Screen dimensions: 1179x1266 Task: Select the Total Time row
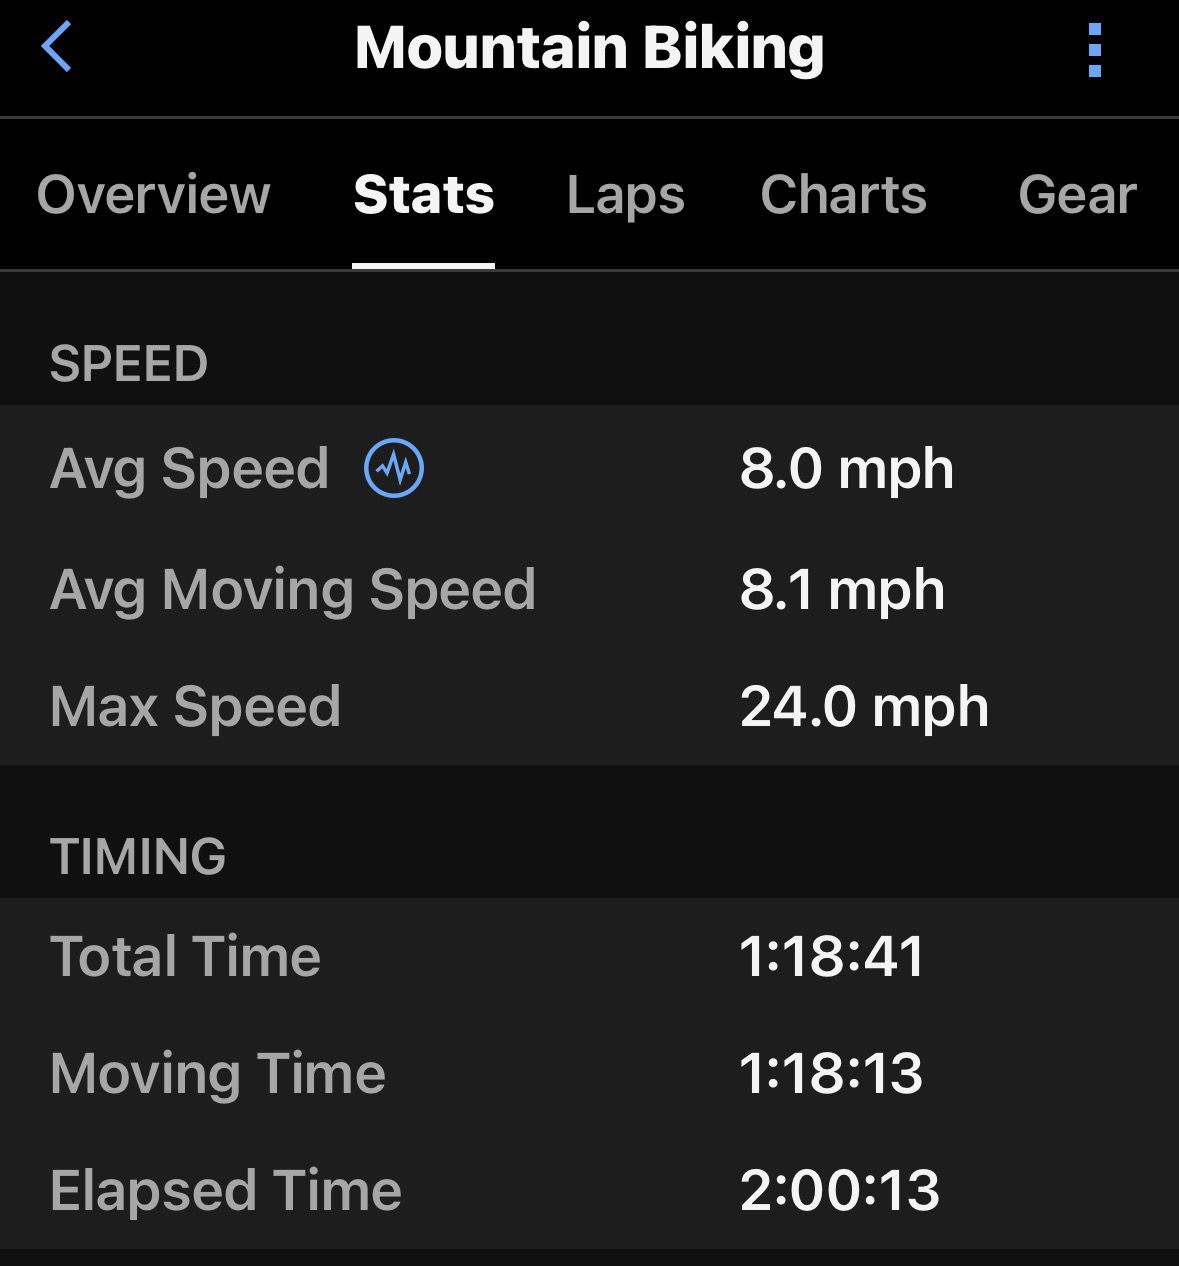[589, 956]
